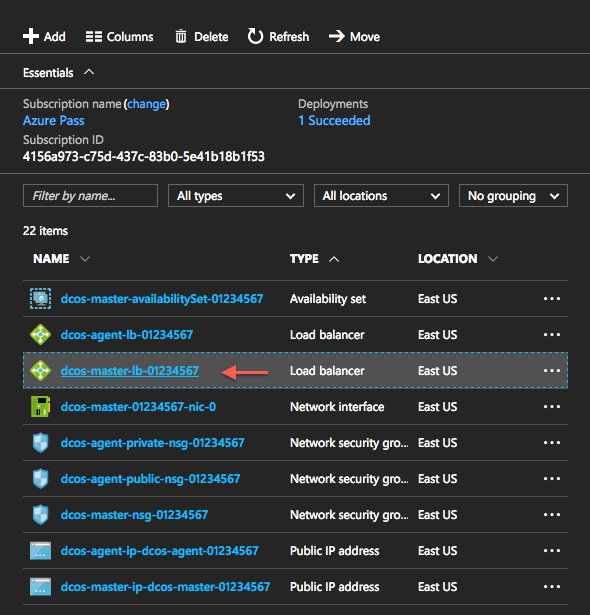Open the All locations dropdown
The width and height of the screenshot is (590, 615).
(x=381, y=196)
